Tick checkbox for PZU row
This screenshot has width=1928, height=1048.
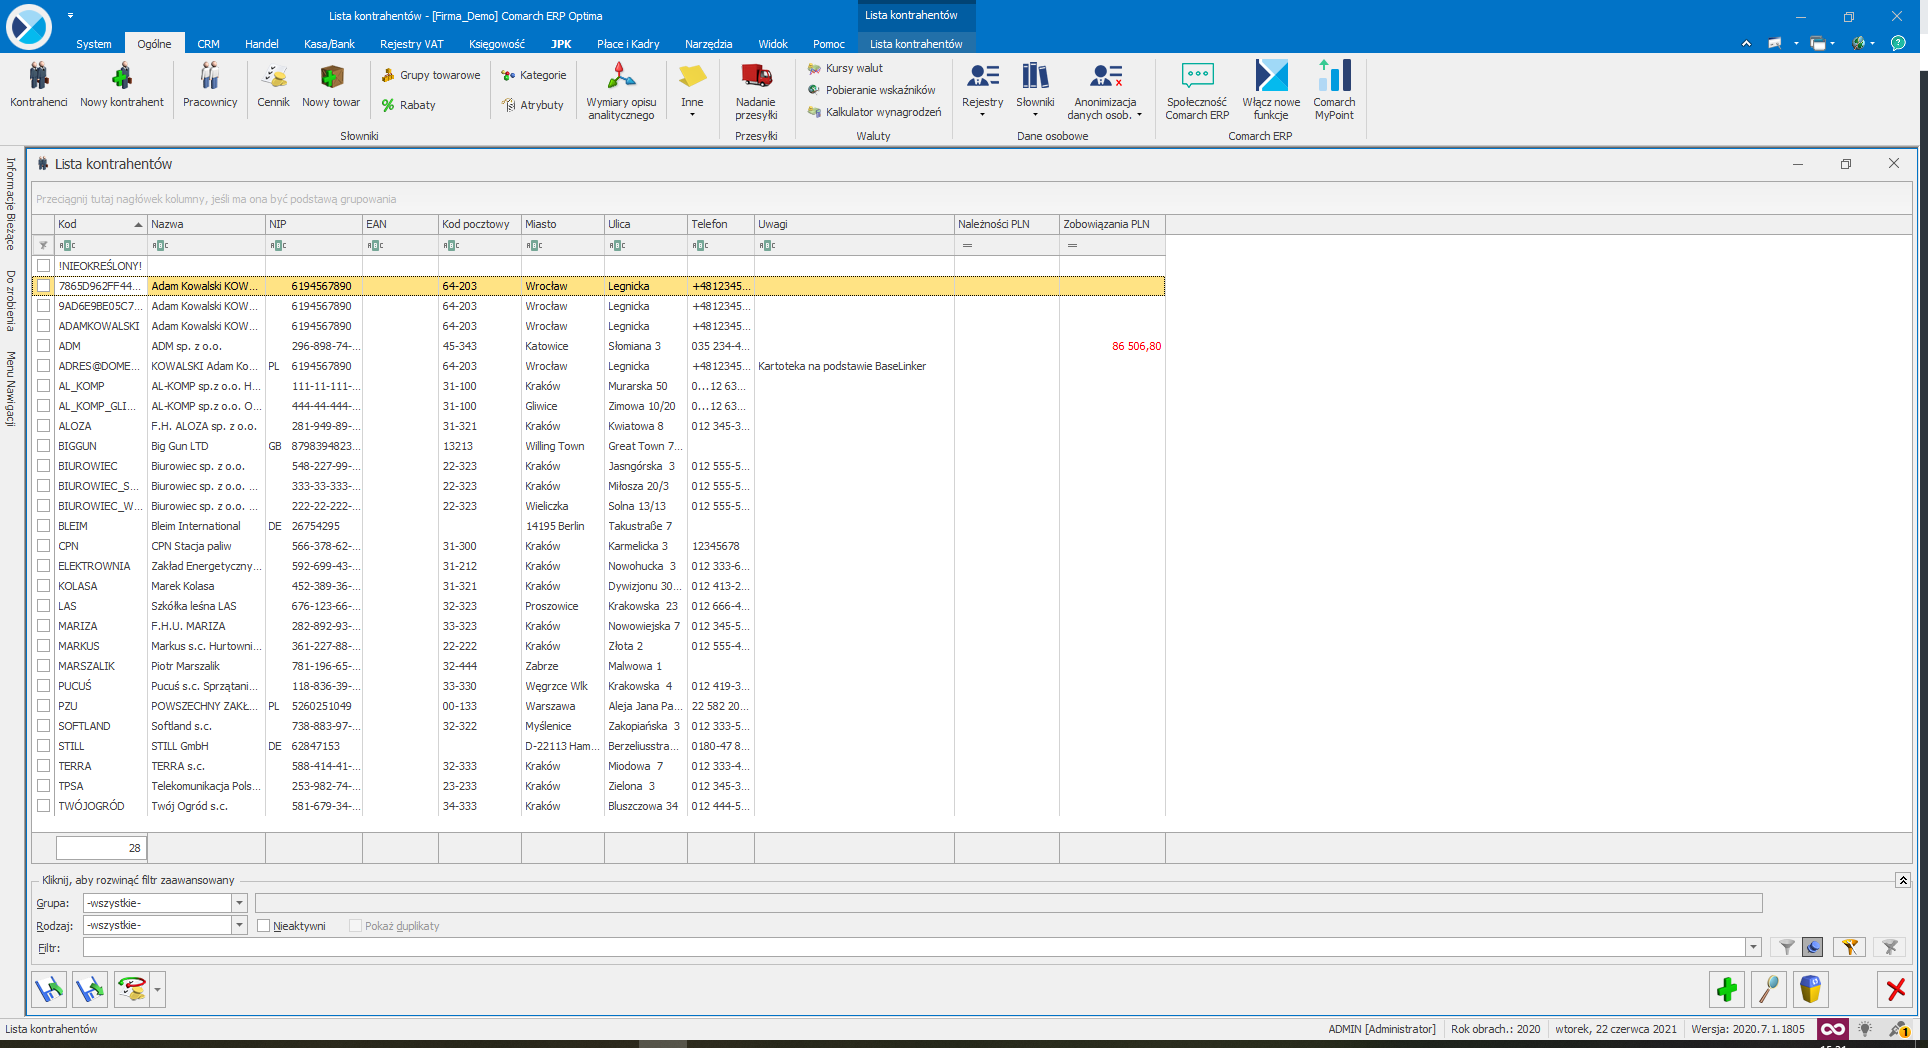pyautogui.click(x=44, y=706)
